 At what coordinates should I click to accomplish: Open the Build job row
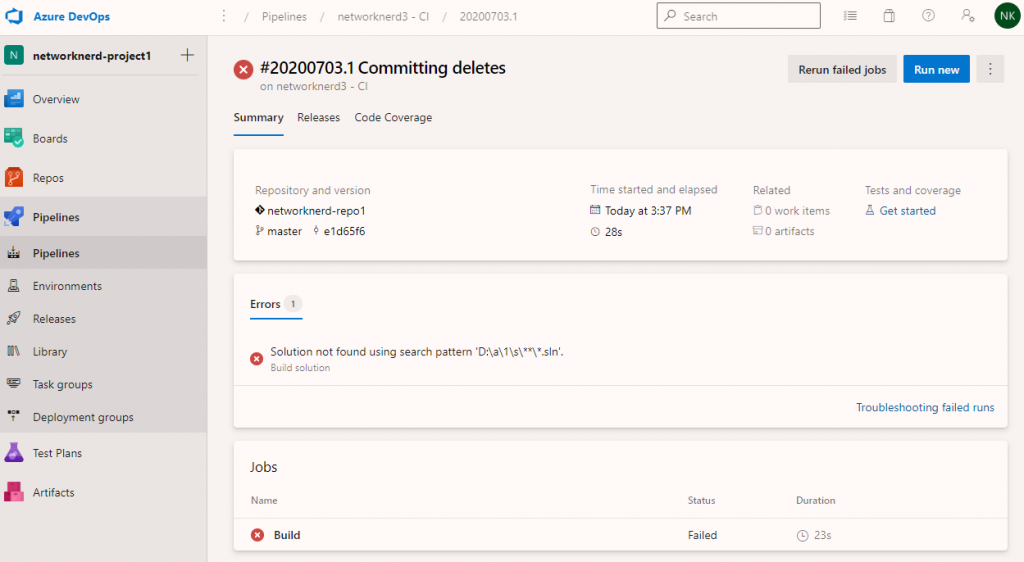(x=620, y=535)
